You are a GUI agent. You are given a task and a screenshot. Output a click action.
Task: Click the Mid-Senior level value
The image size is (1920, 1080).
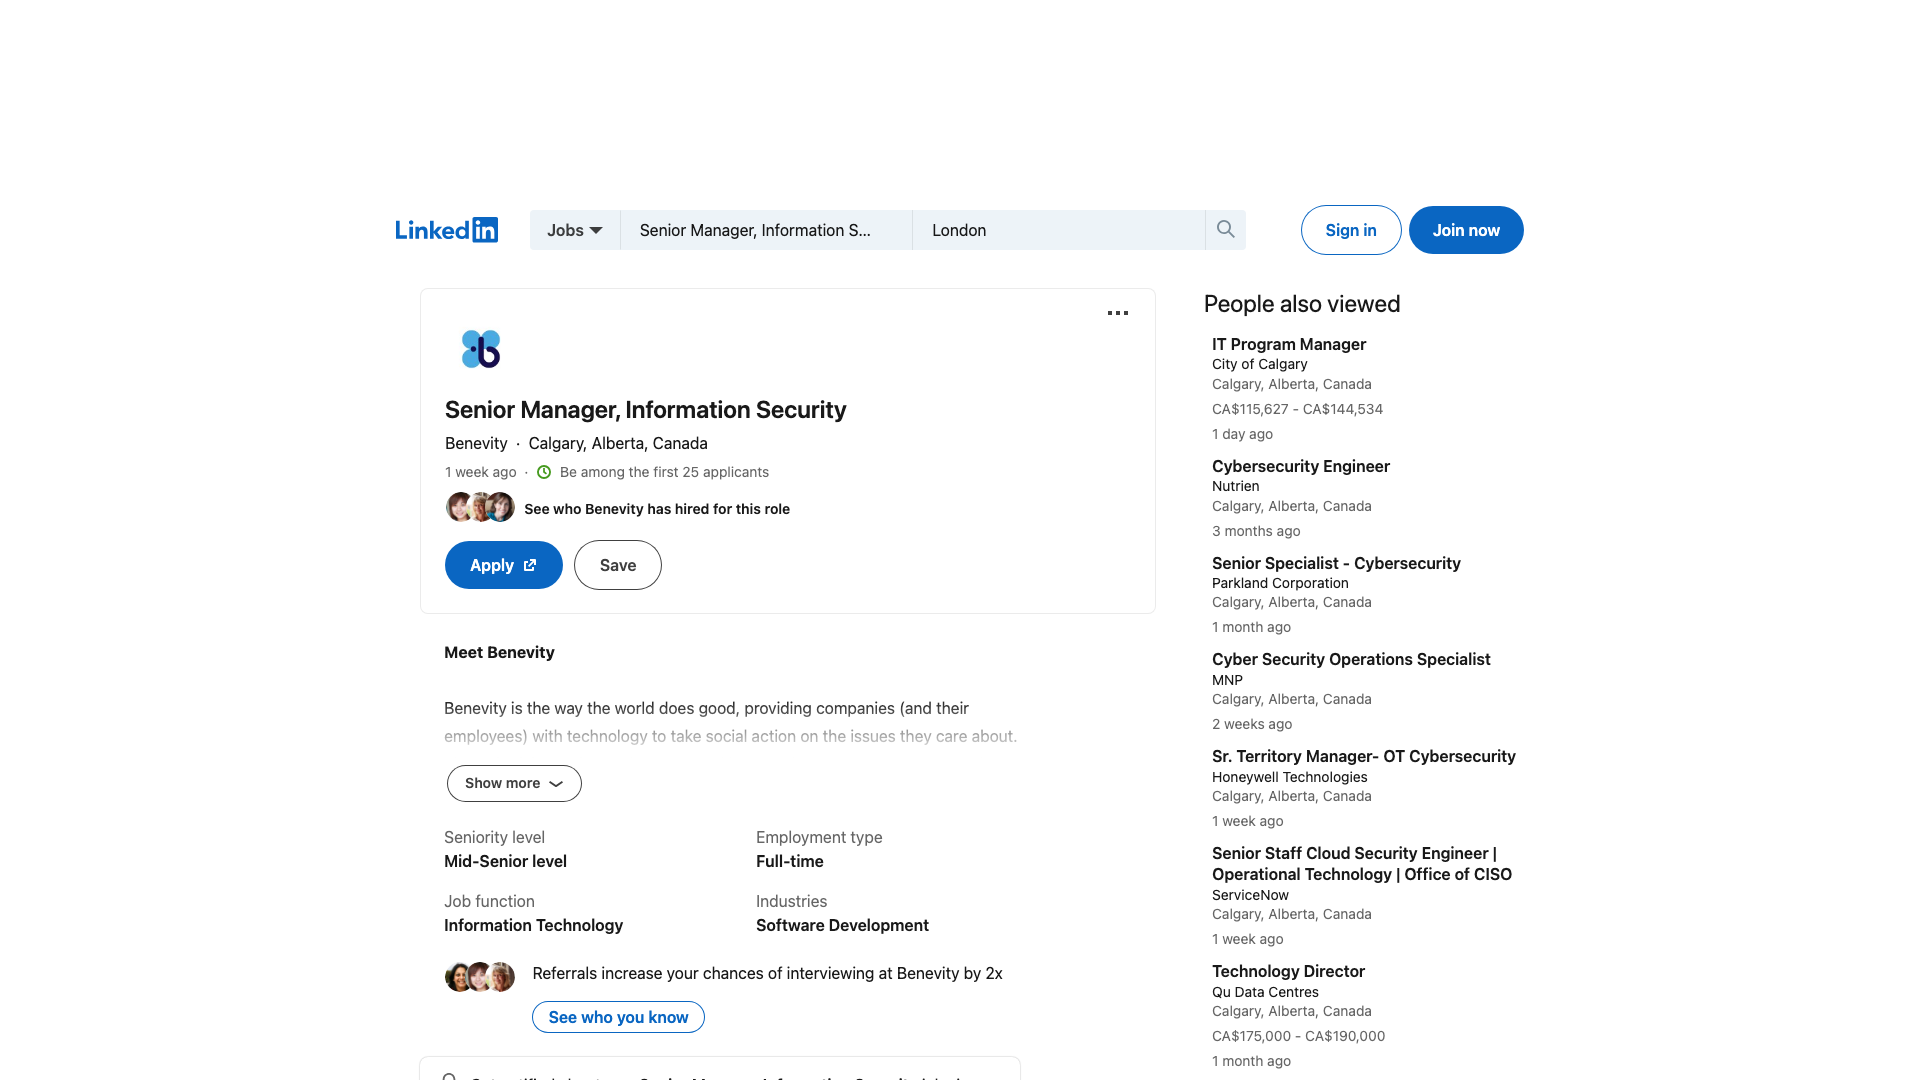(505, 861)
